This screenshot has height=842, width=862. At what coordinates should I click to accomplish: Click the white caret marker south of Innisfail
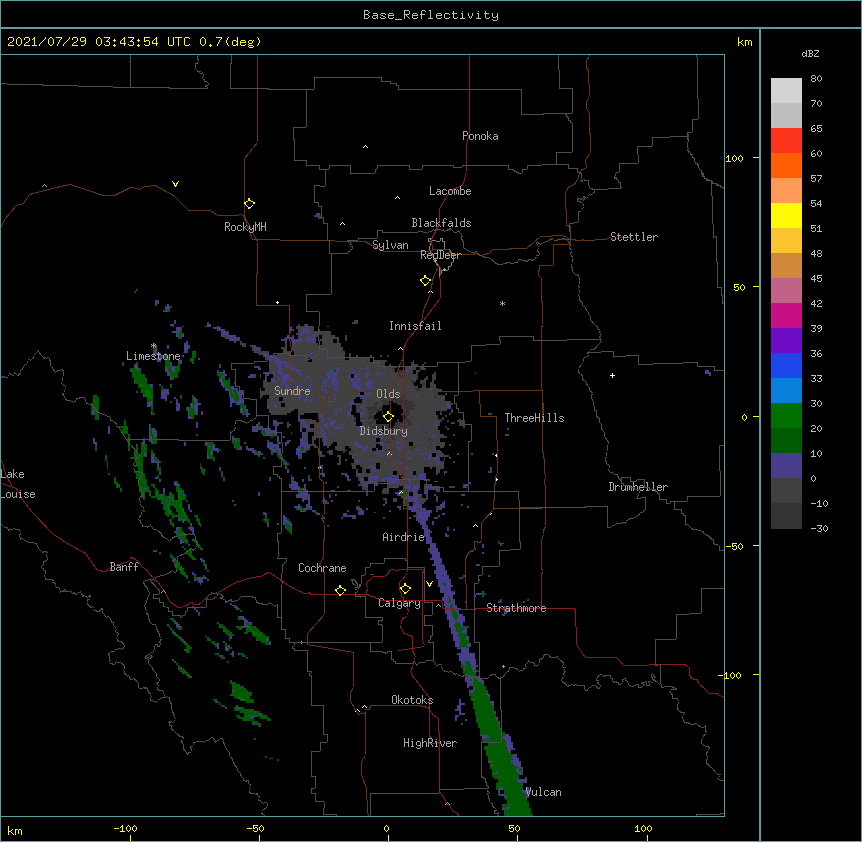pyautogui.click(x=400, y=348)
